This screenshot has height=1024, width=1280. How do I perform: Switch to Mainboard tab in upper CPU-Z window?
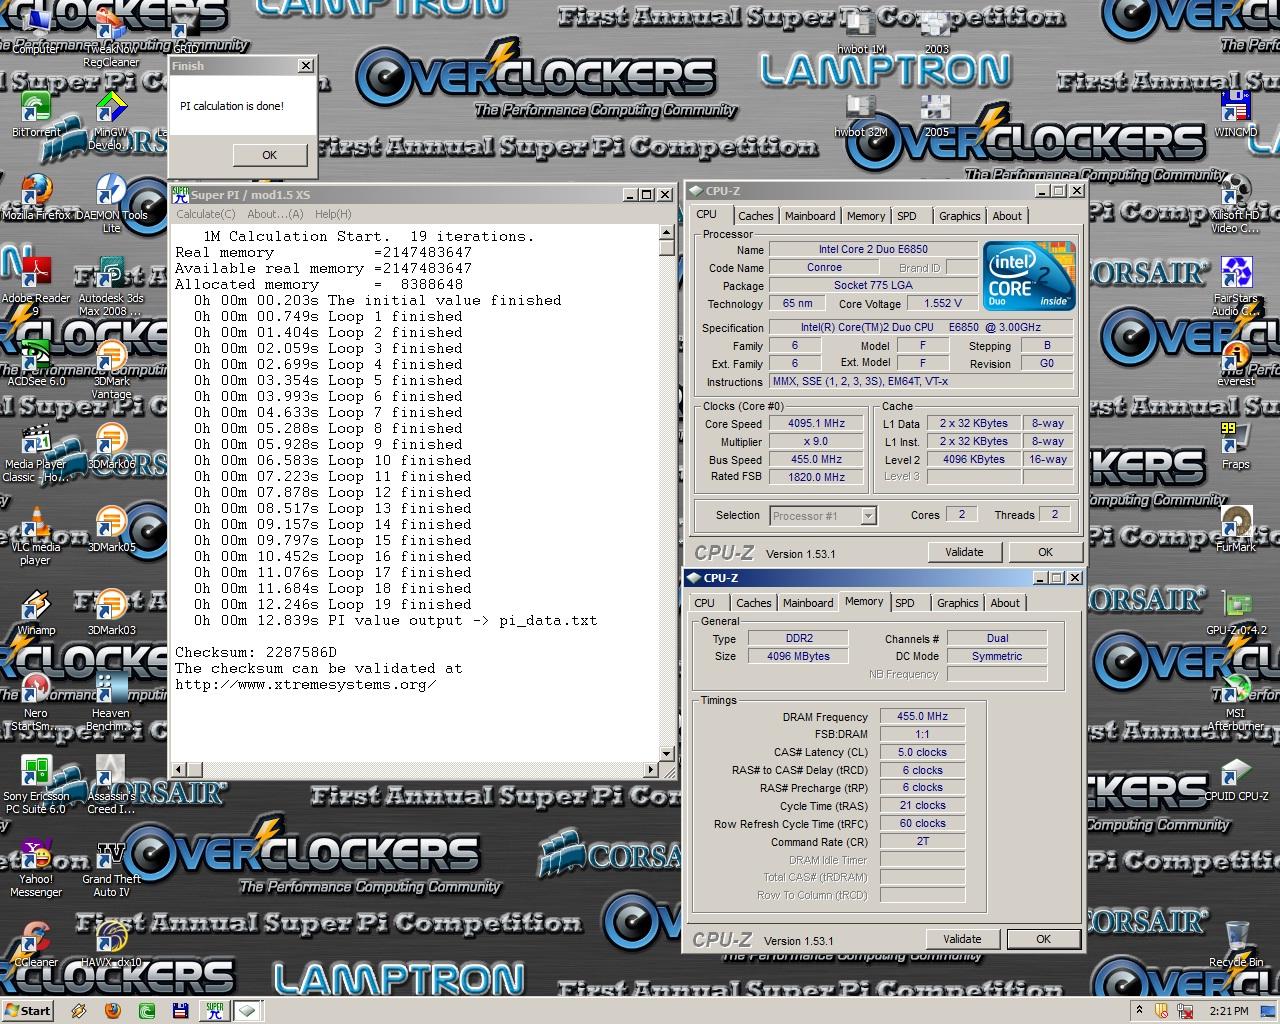click(810, 216)
